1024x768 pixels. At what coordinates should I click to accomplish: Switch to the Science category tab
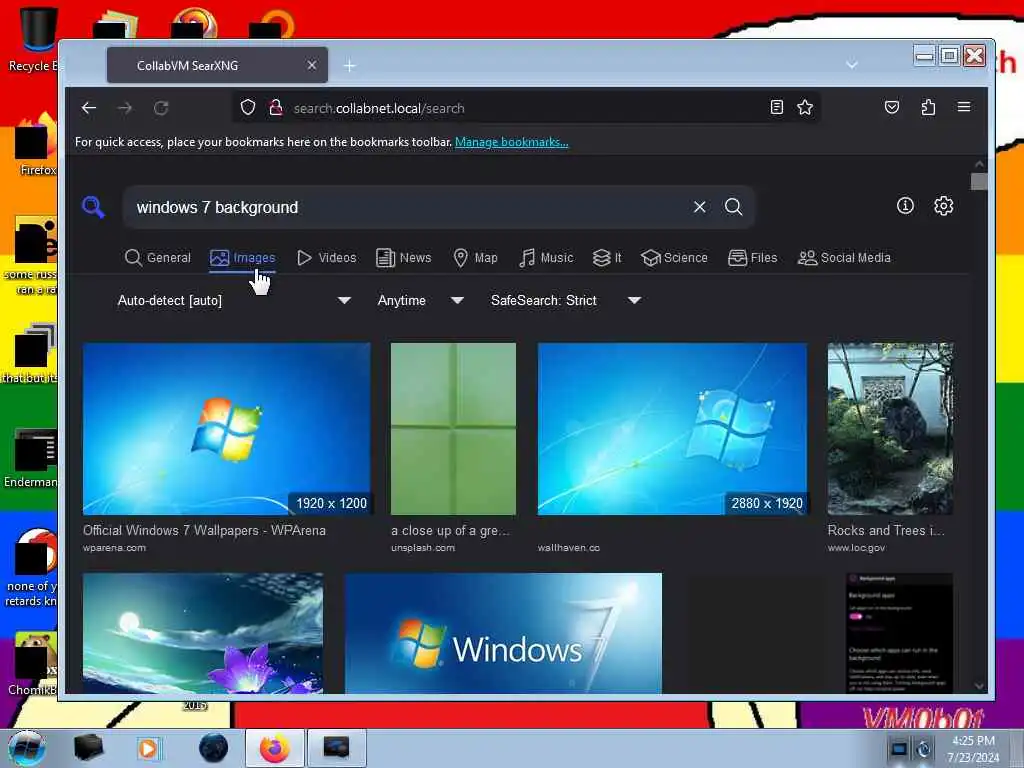point(674,257)
